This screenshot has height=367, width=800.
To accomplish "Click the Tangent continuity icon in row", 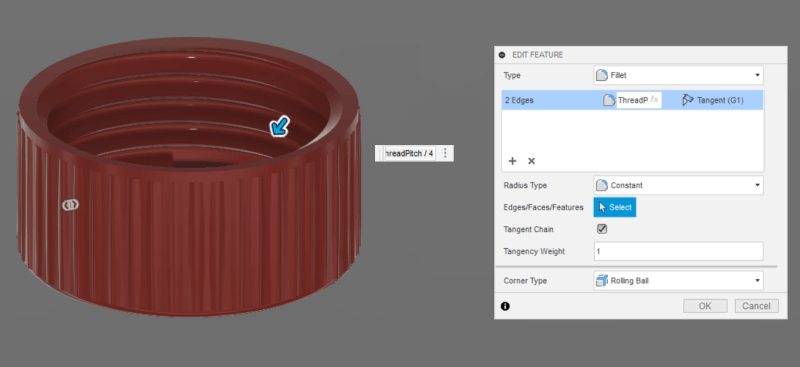I will (688, 101).
